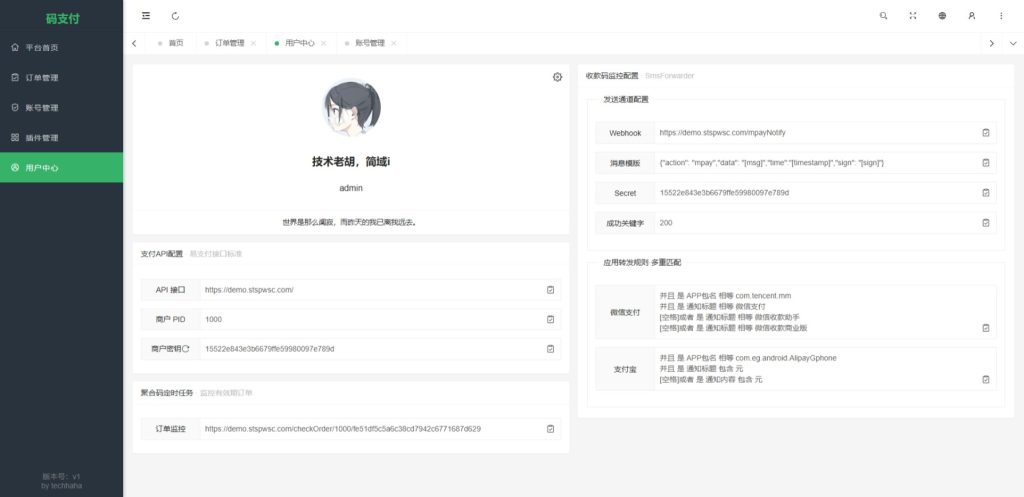Click the 码支付 logo title
Viewport: 1024px width, 497px height.
pos(63,19)
